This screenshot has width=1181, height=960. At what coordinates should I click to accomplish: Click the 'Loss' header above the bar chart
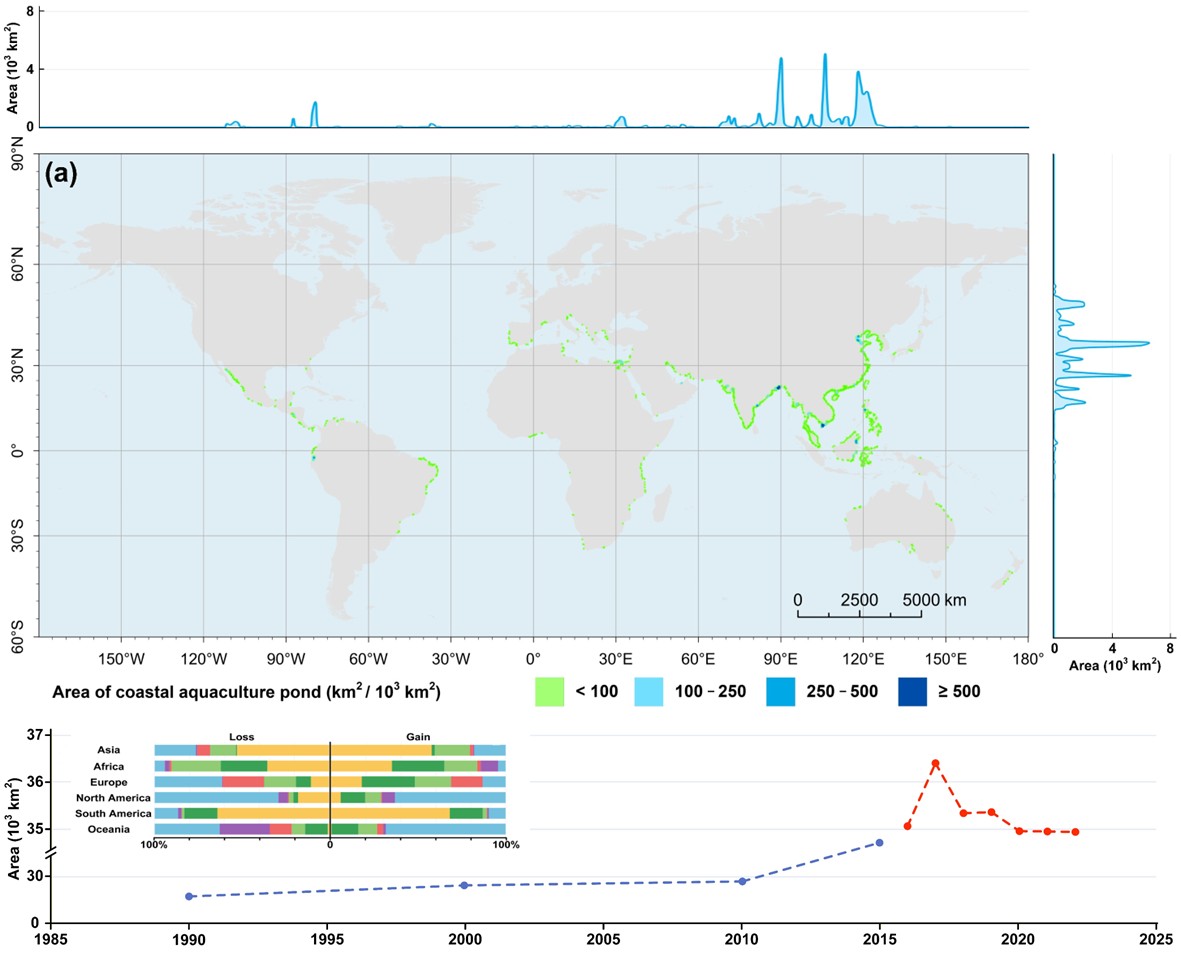pos(241,737)
